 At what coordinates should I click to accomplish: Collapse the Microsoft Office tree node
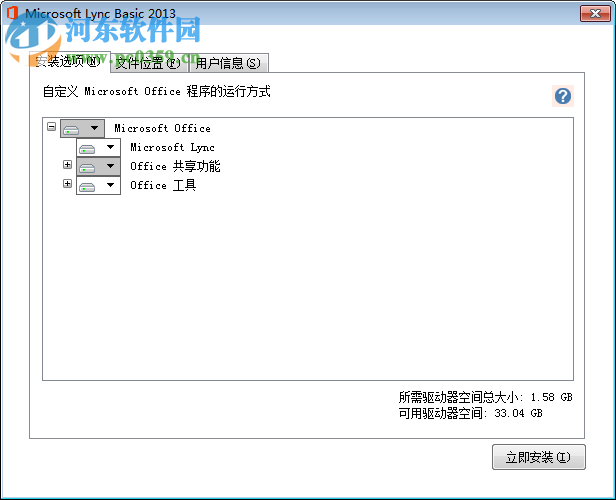click(51, 126)
